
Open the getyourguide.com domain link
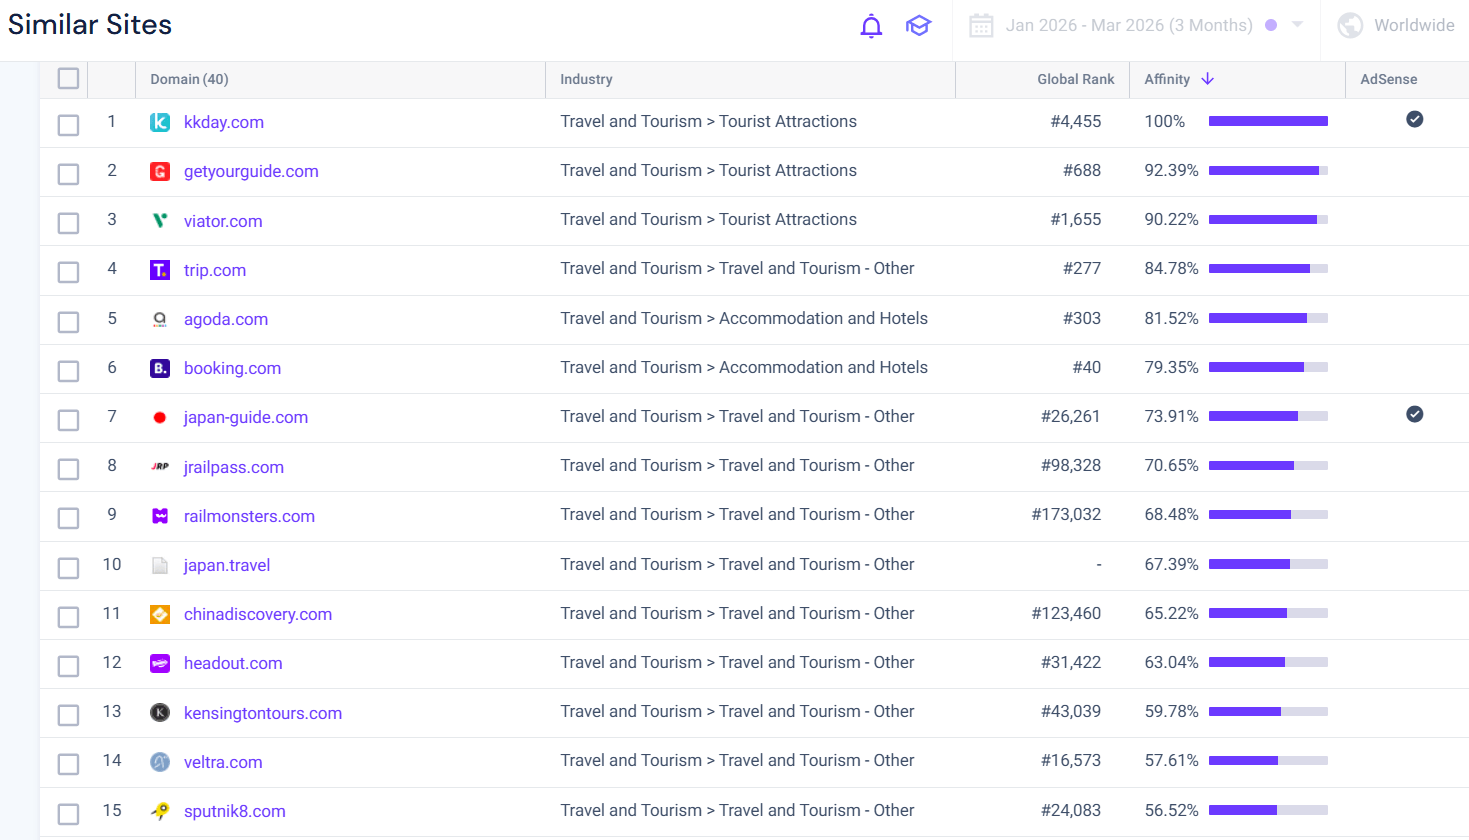point(251,171)
